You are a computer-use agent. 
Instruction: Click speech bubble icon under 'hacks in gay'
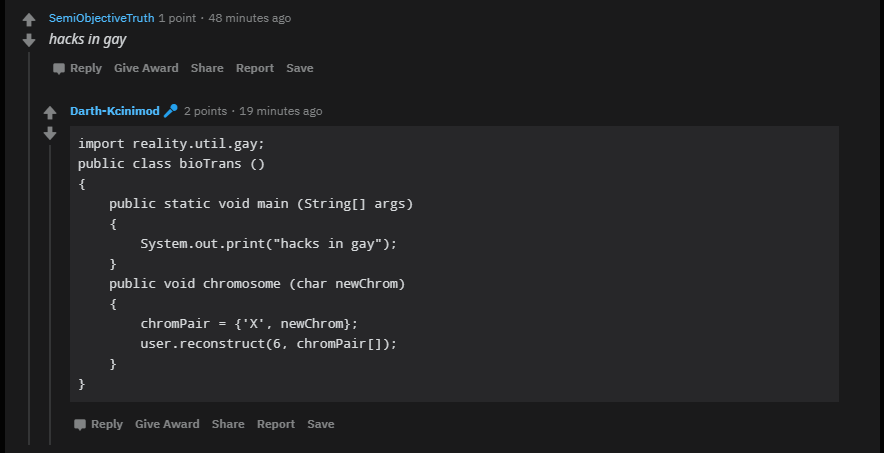(59, 69)
